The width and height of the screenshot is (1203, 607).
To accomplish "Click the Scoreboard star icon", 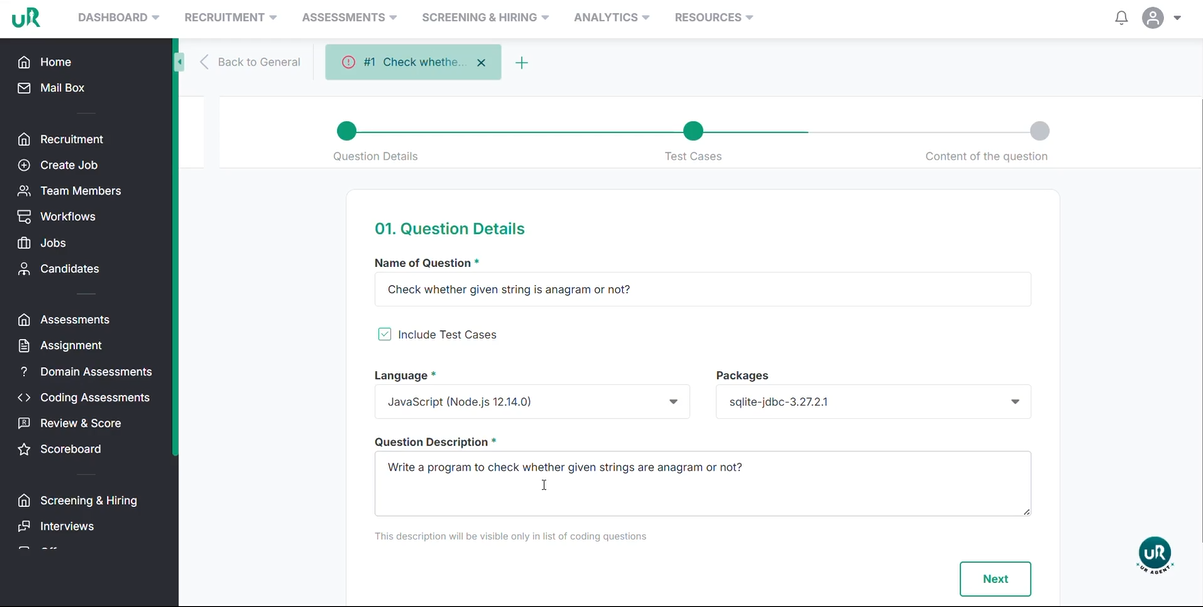I will point(24,449).
